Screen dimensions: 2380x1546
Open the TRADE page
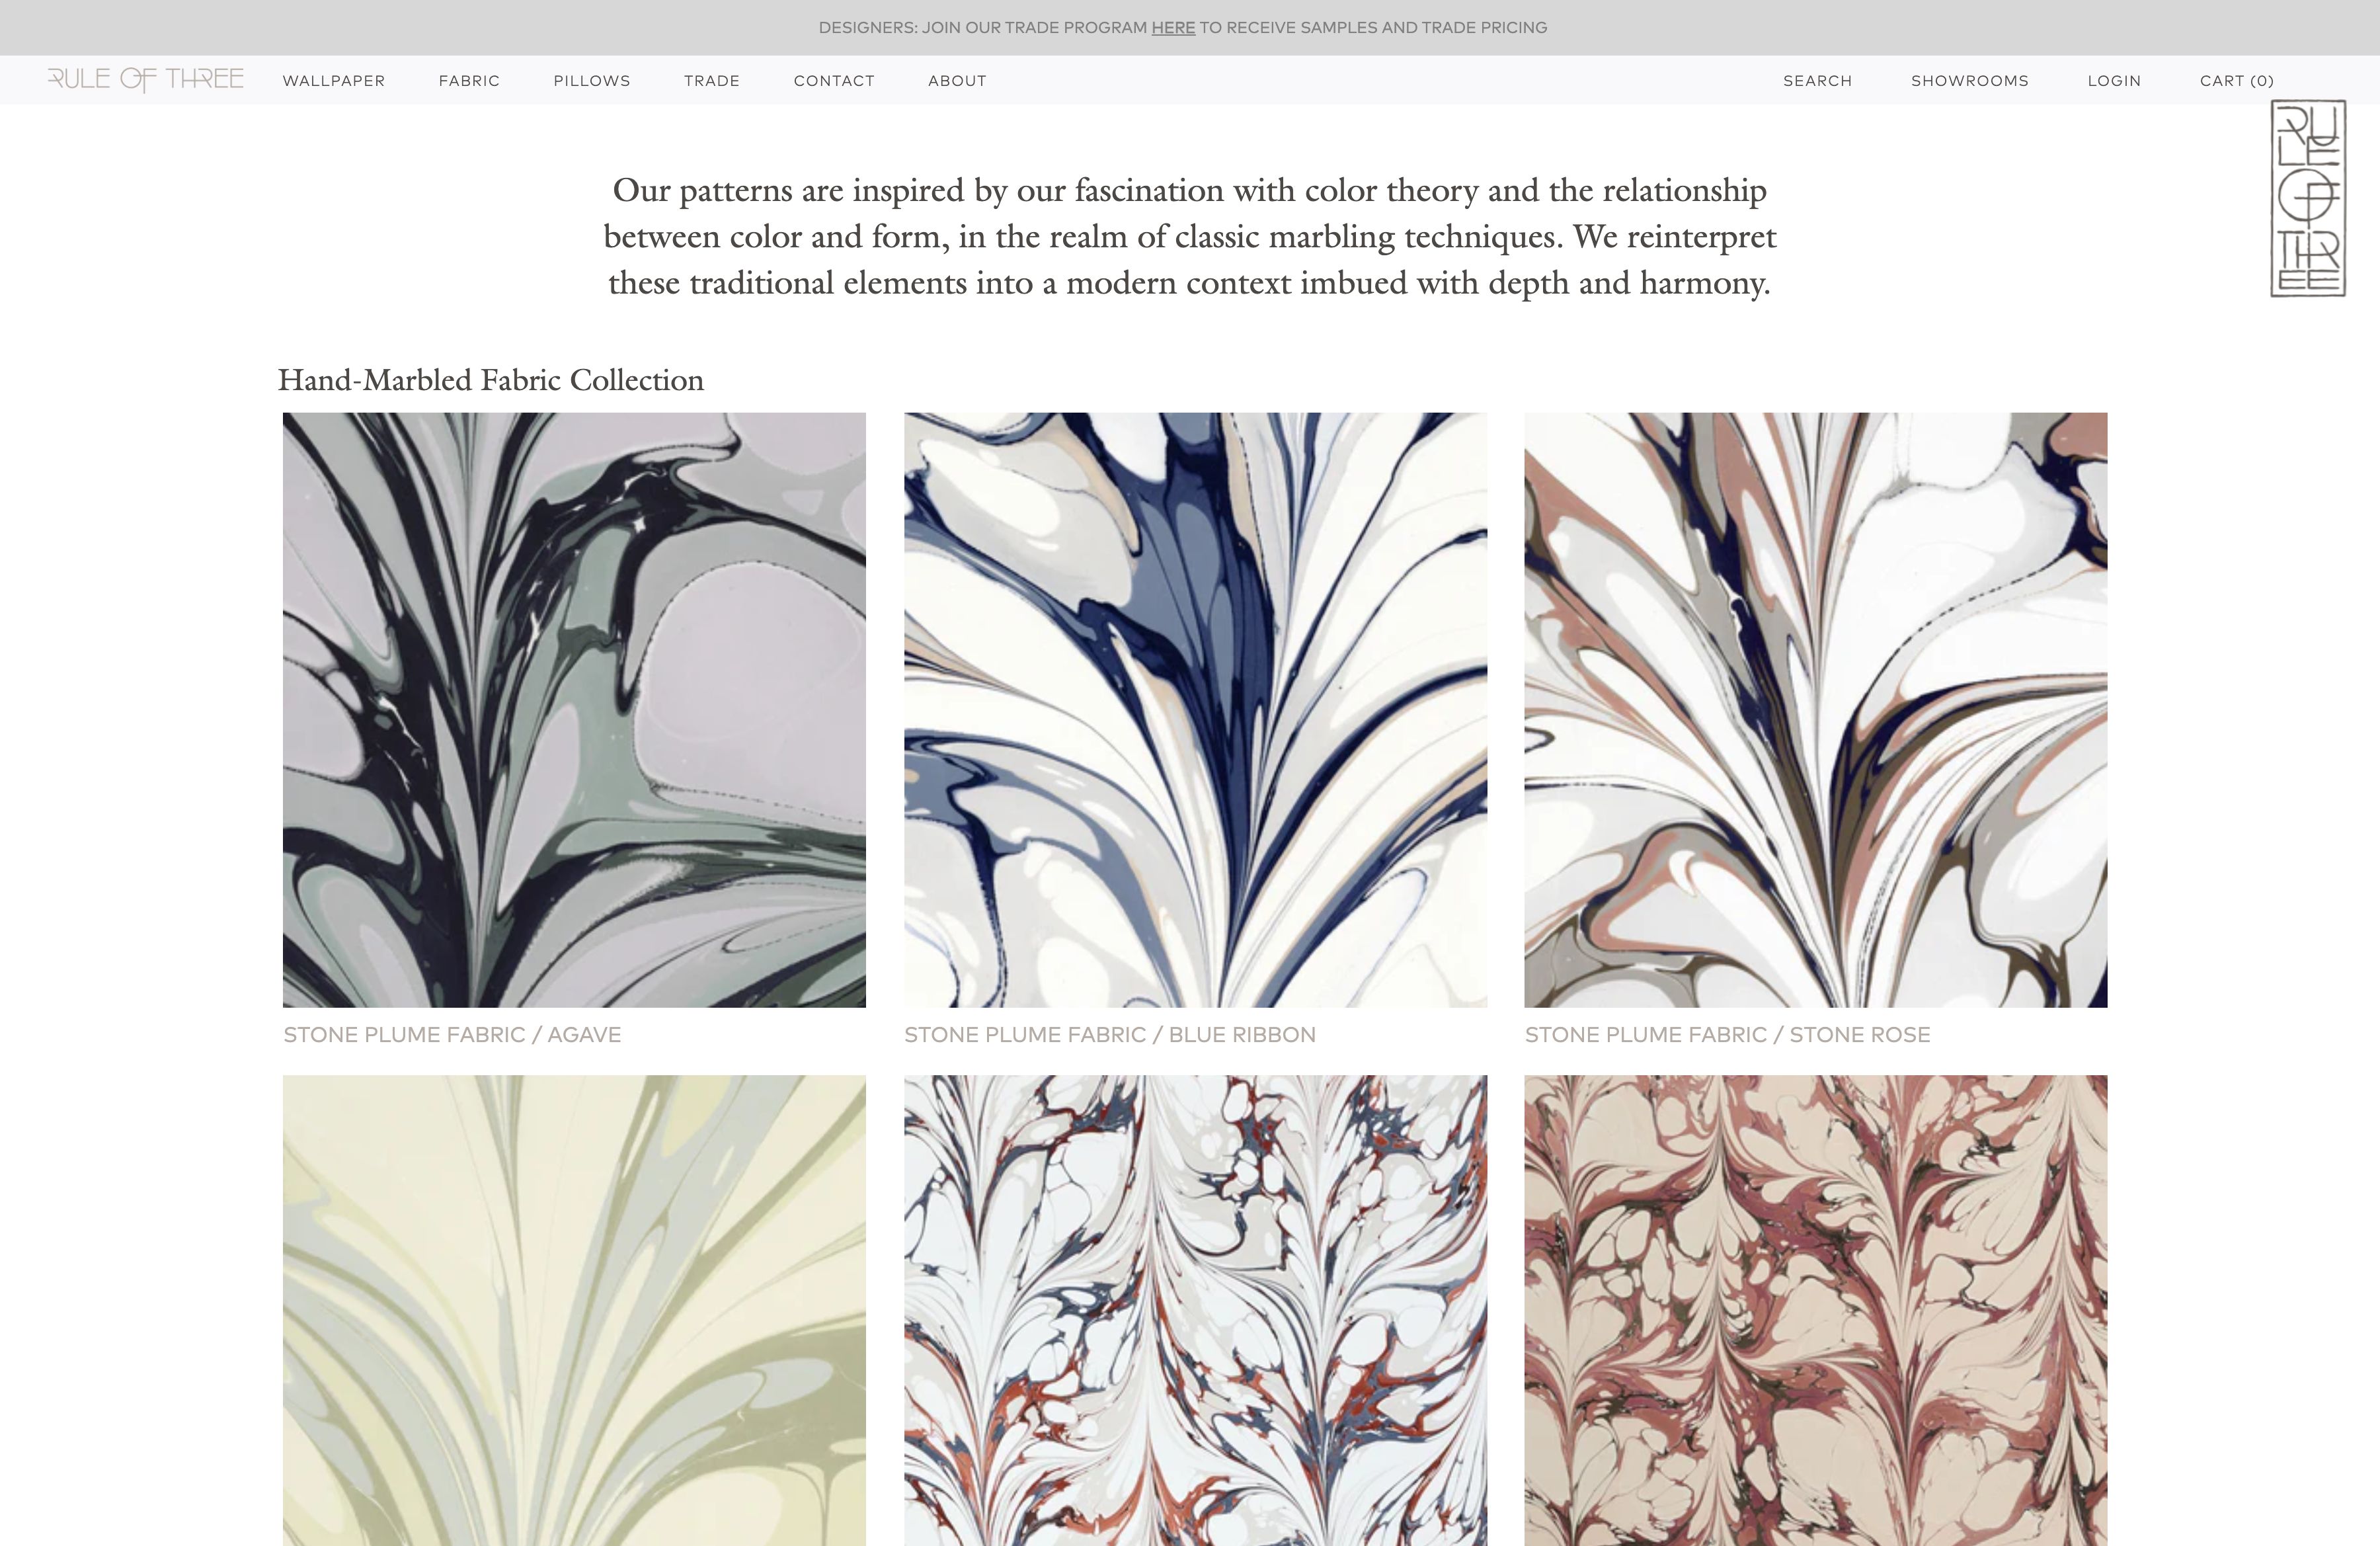pyautogui.click(x=712, y=80)
